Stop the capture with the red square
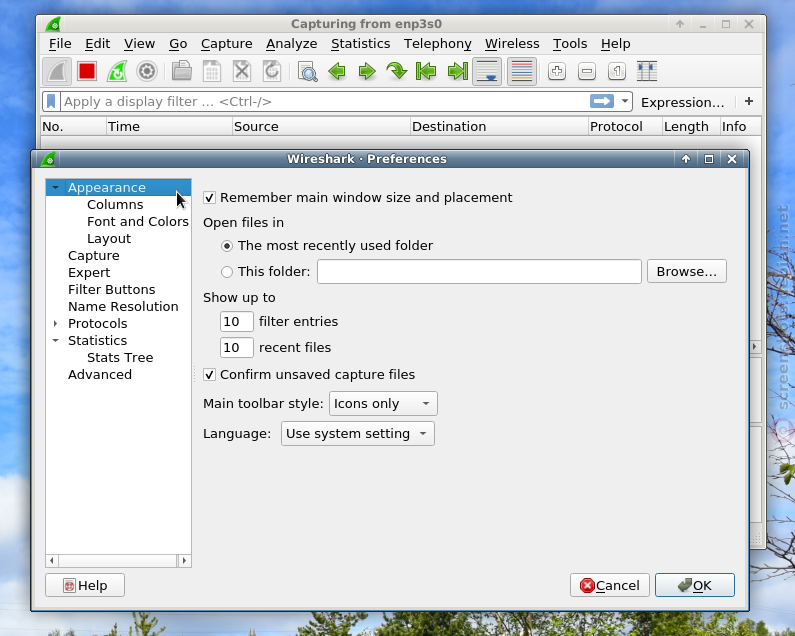This screenshot has height=636, width=795. (x=87, y=72)
